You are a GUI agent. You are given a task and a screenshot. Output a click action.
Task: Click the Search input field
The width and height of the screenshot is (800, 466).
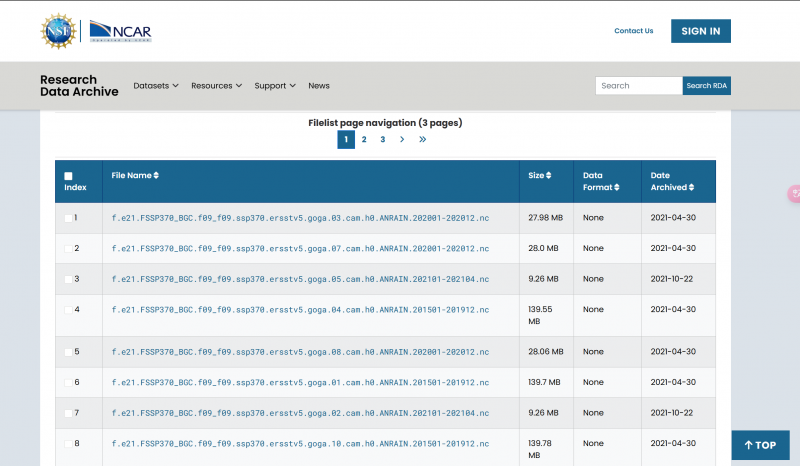point(638,86)
